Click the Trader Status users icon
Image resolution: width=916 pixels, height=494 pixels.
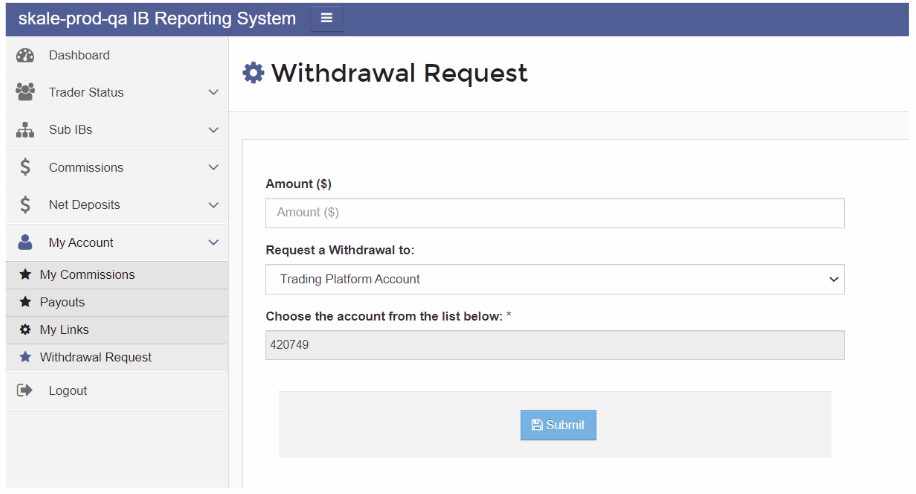click(26, 92)
